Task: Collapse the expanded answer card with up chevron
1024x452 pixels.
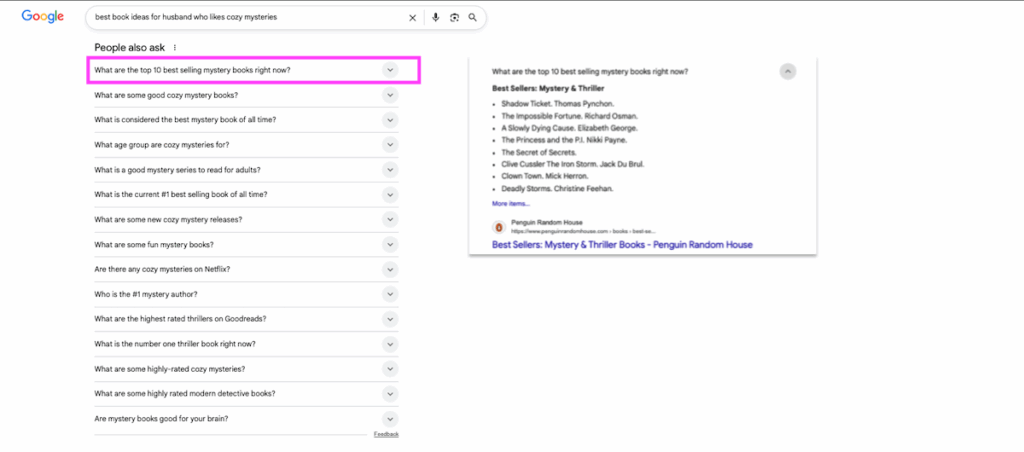Action: 788,71
